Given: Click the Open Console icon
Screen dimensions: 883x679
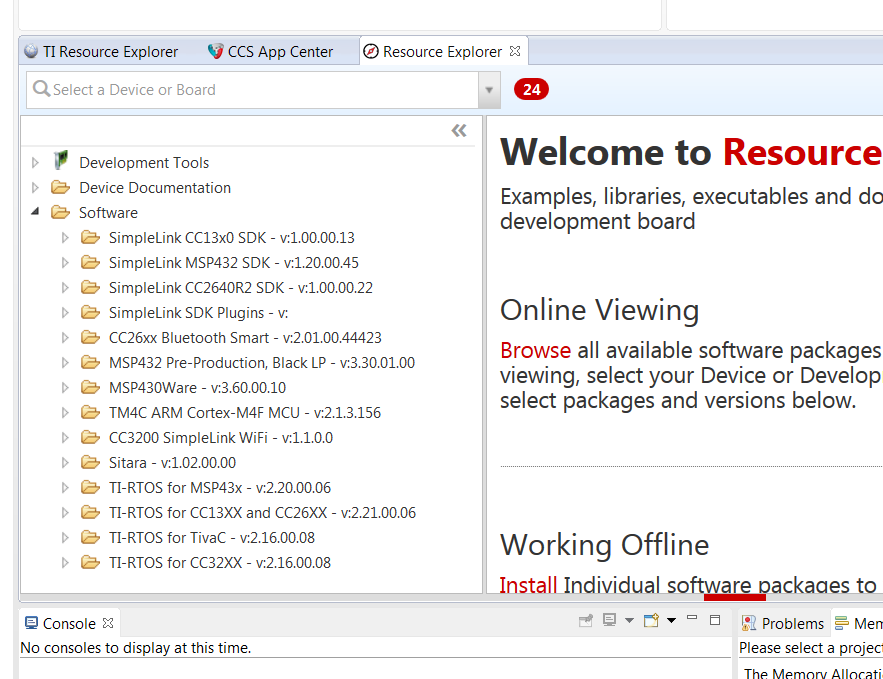Looking at the screenshot, I should (x=652, y=620).
